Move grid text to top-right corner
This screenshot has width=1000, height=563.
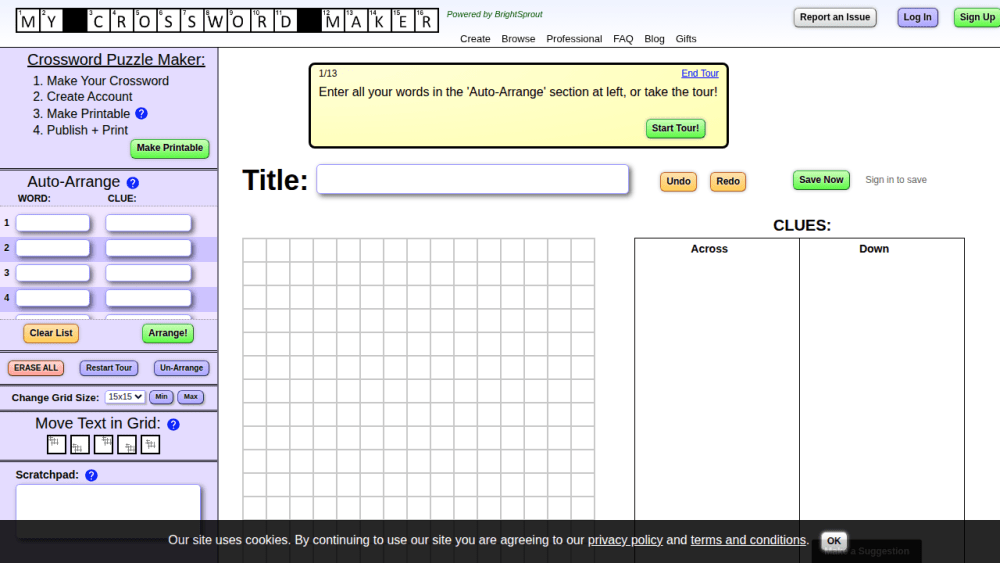coord(103,444)
